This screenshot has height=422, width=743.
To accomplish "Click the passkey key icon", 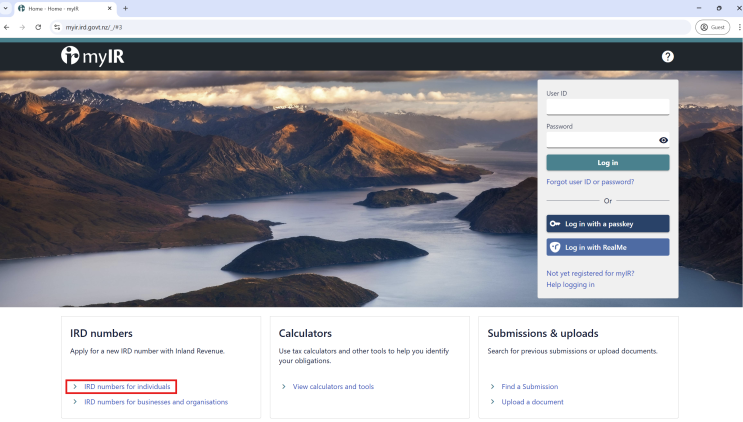I will [x=555, y=224].
